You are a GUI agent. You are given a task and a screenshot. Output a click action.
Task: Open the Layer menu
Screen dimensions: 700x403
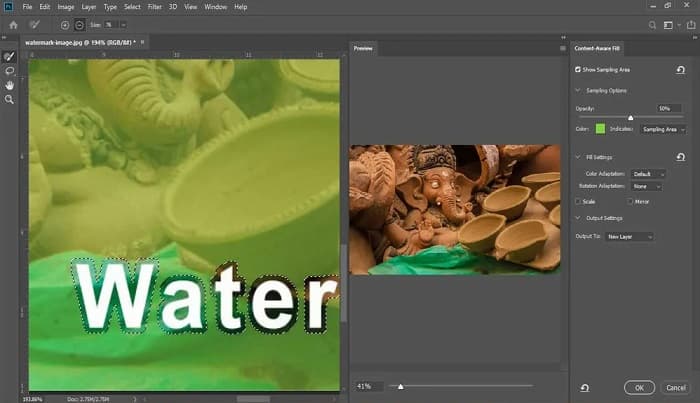click(x=88, y=7)
